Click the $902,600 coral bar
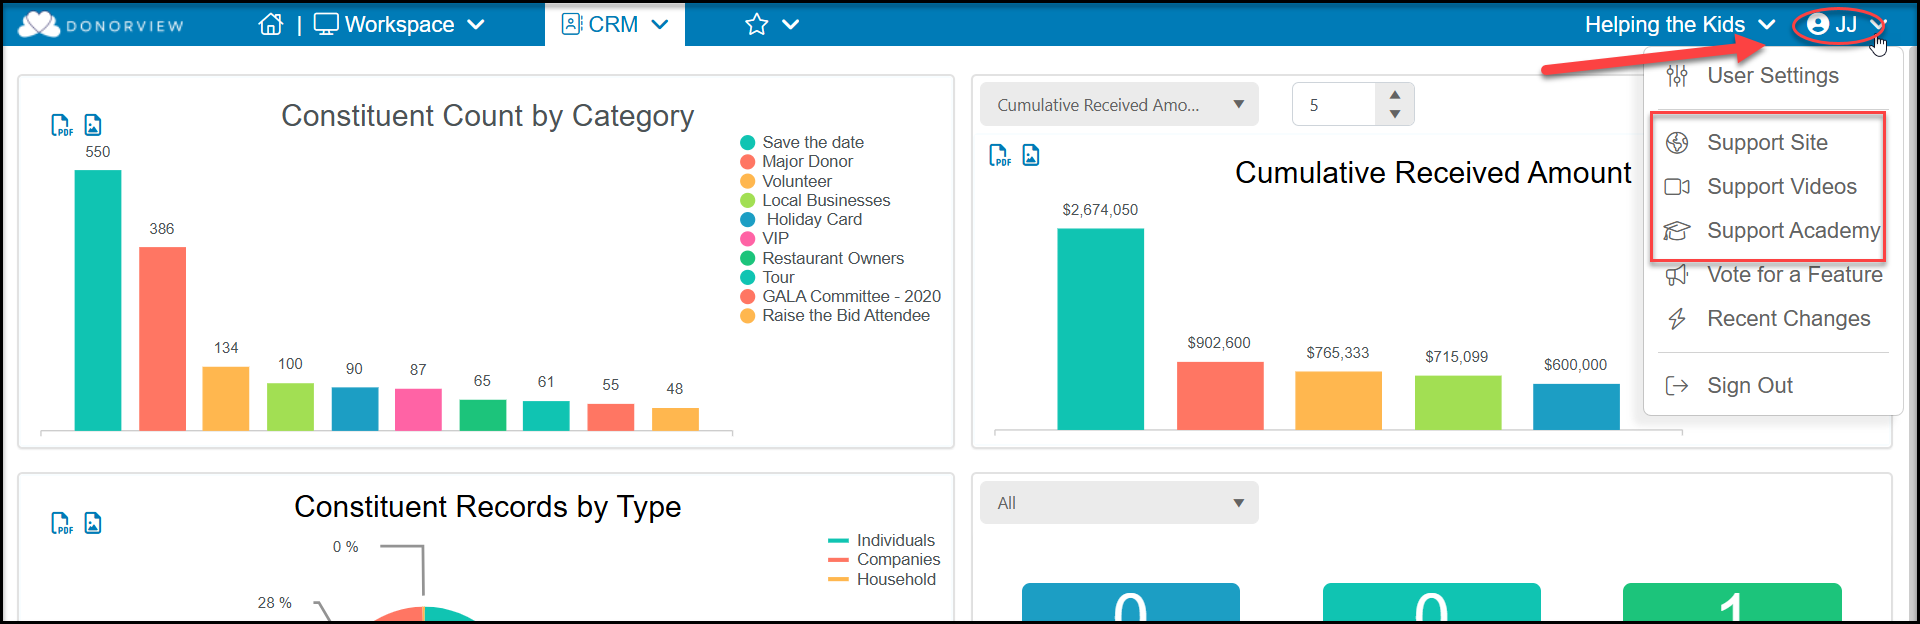Viewport: 1920px width, 624px height. 1220,396
